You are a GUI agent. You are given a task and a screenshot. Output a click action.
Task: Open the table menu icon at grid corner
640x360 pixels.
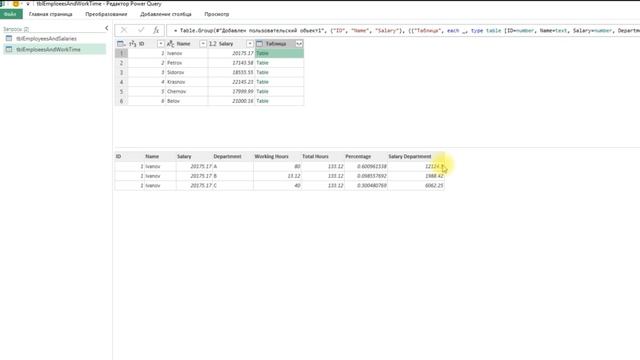(x=121, y=44)
